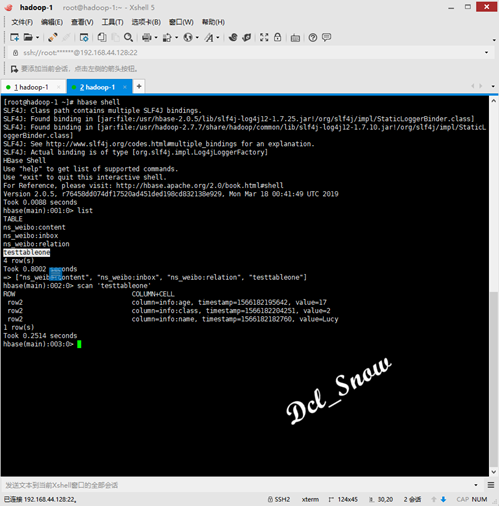Open the 工具(T) menu
The image size is (499, 506).
tap(112, 22)
